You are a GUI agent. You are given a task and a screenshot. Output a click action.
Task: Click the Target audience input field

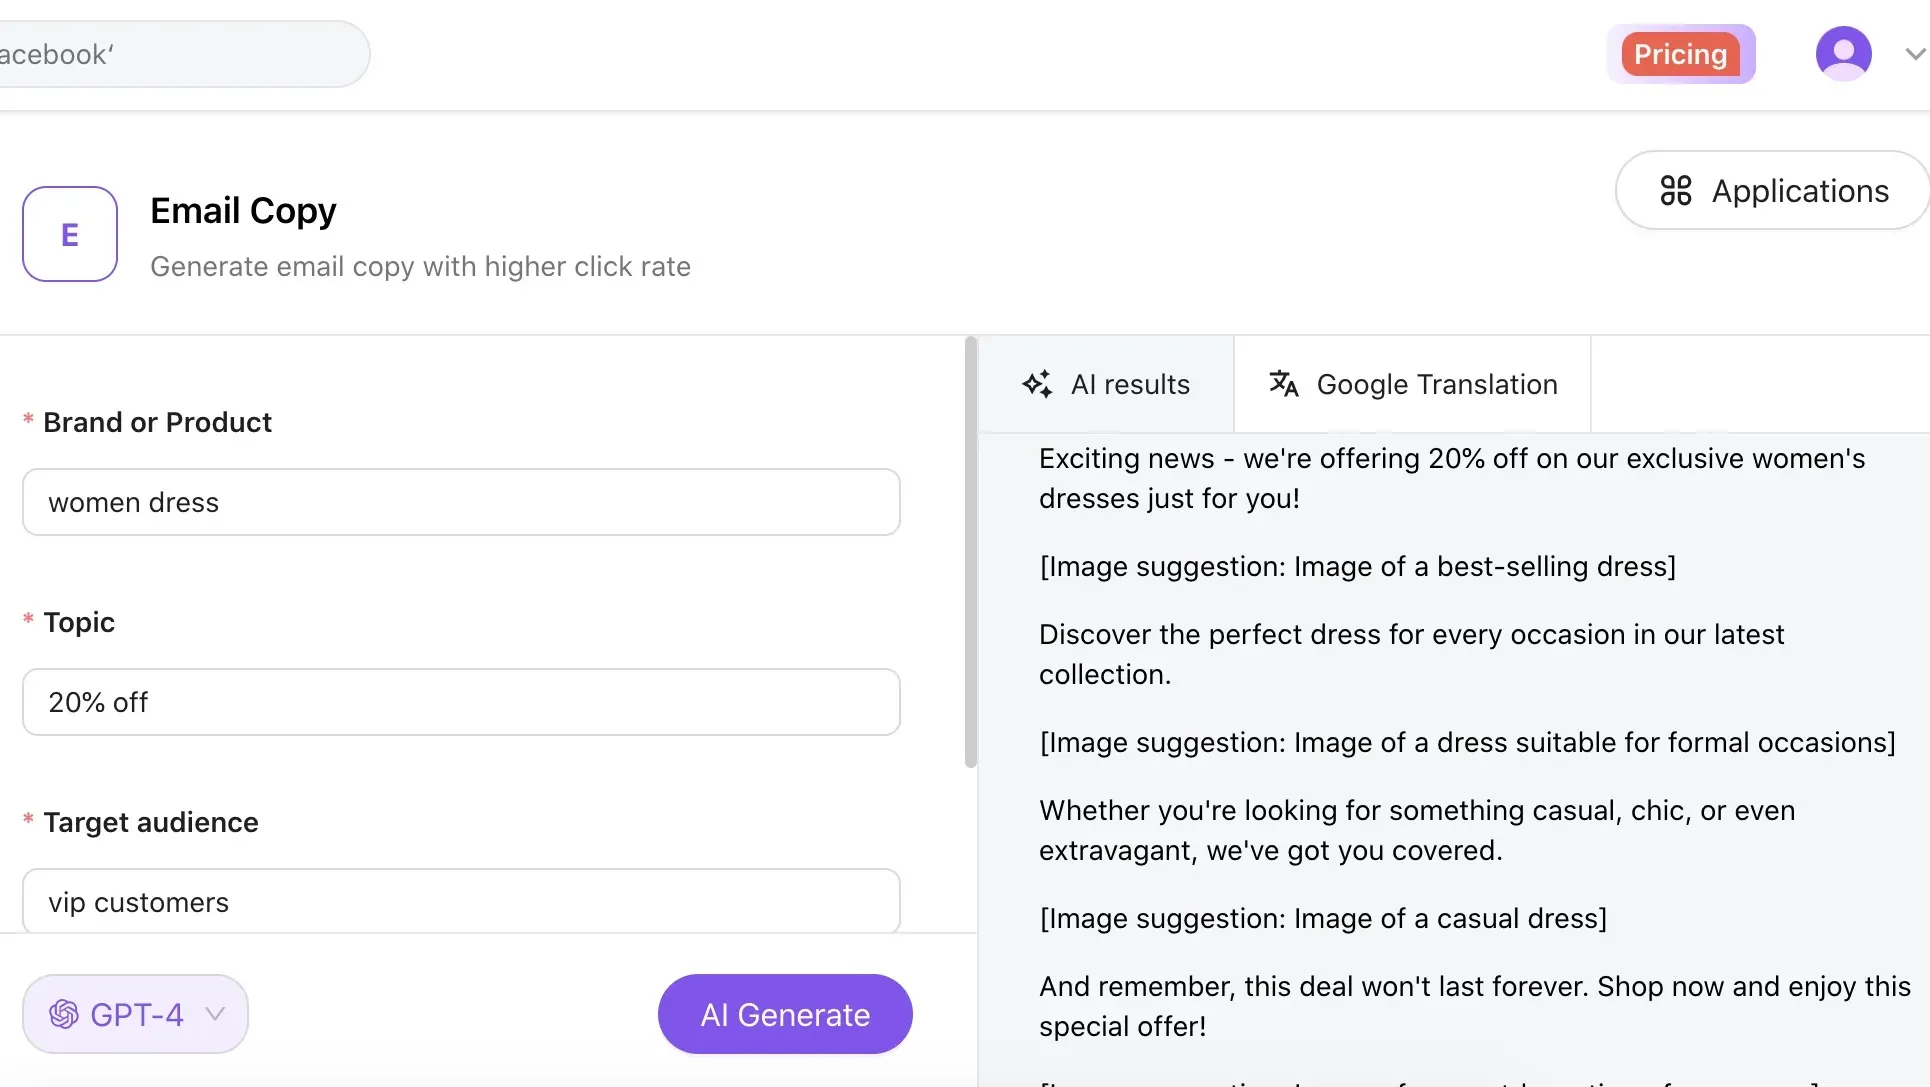click(461, 901)
